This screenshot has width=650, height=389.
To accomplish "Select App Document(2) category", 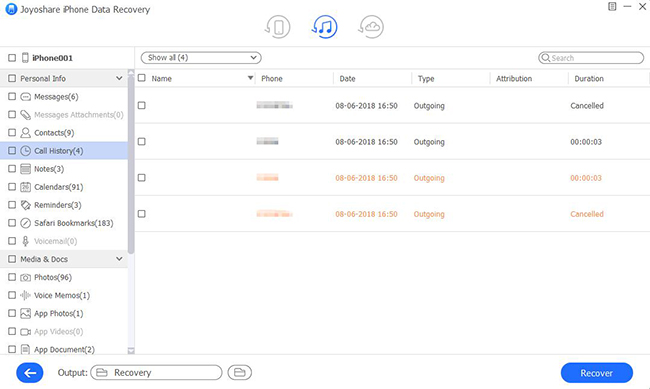I will coord(64,350).
